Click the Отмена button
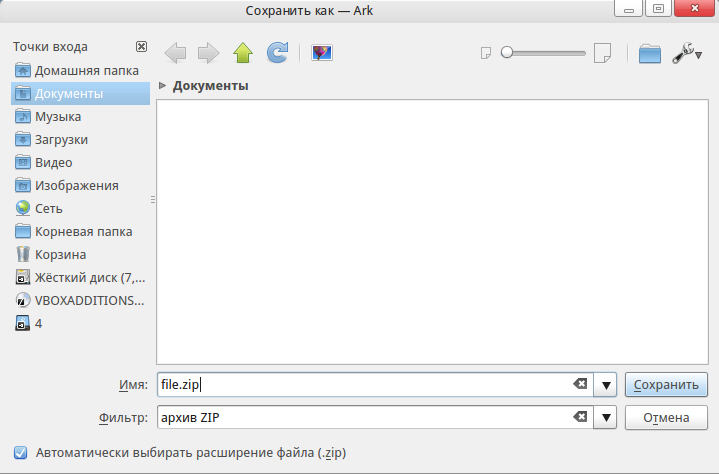 (666, 418)
